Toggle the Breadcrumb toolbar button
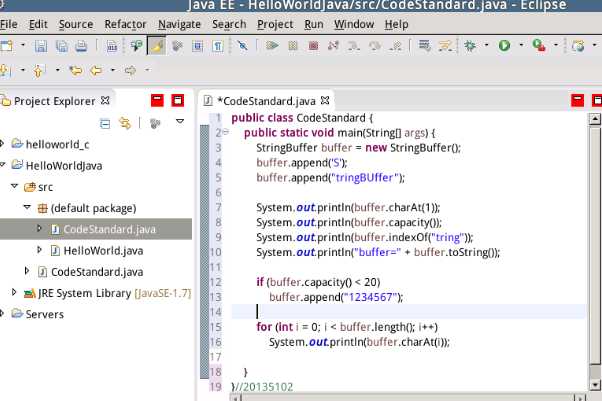 click(136, 46)
